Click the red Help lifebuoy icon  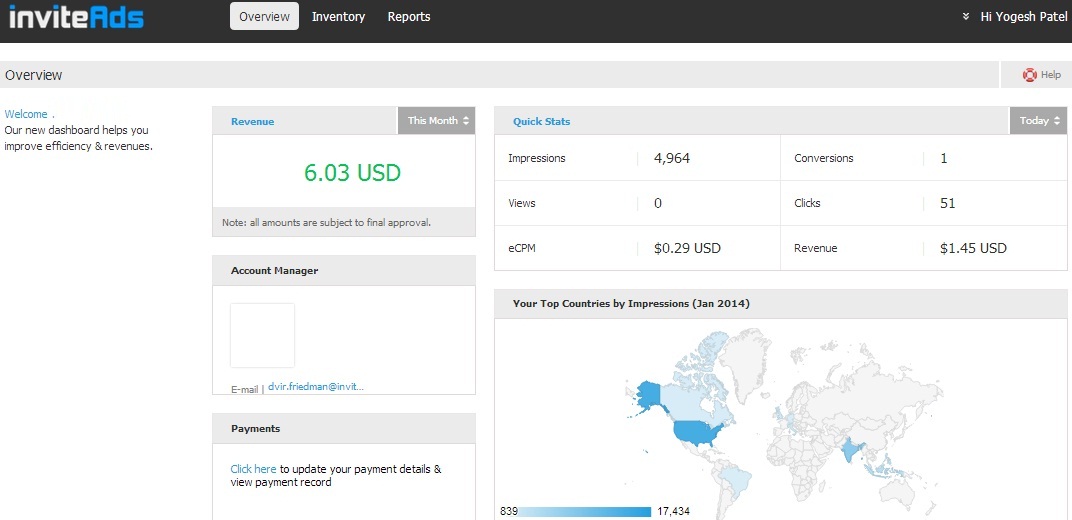click(1029, 75)
